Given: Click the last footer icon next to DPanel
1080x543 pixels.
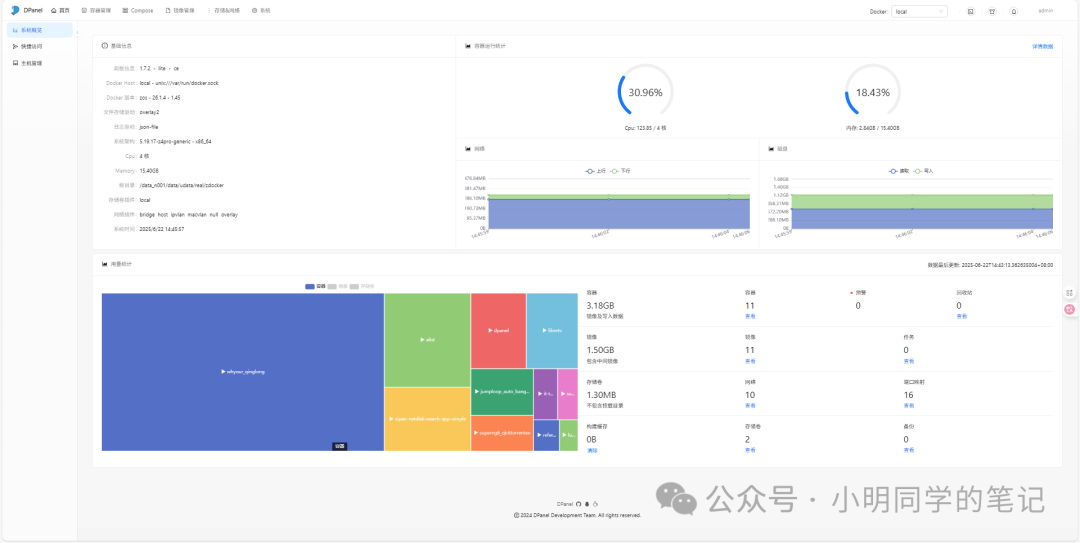Looking at the screenshot, I should coord(595,504).
